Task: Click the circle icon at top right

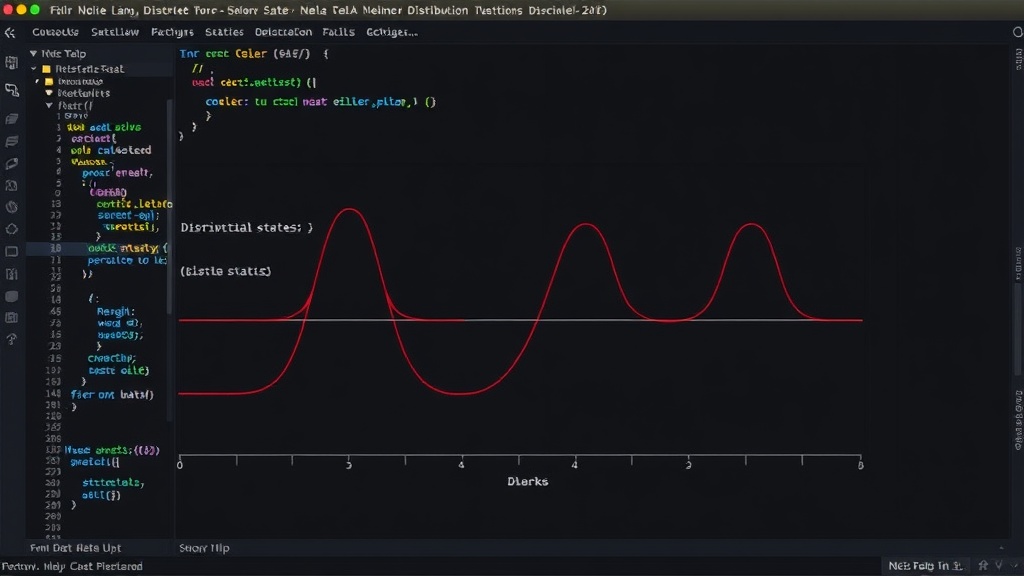Action: click(x=1018, y=32)
